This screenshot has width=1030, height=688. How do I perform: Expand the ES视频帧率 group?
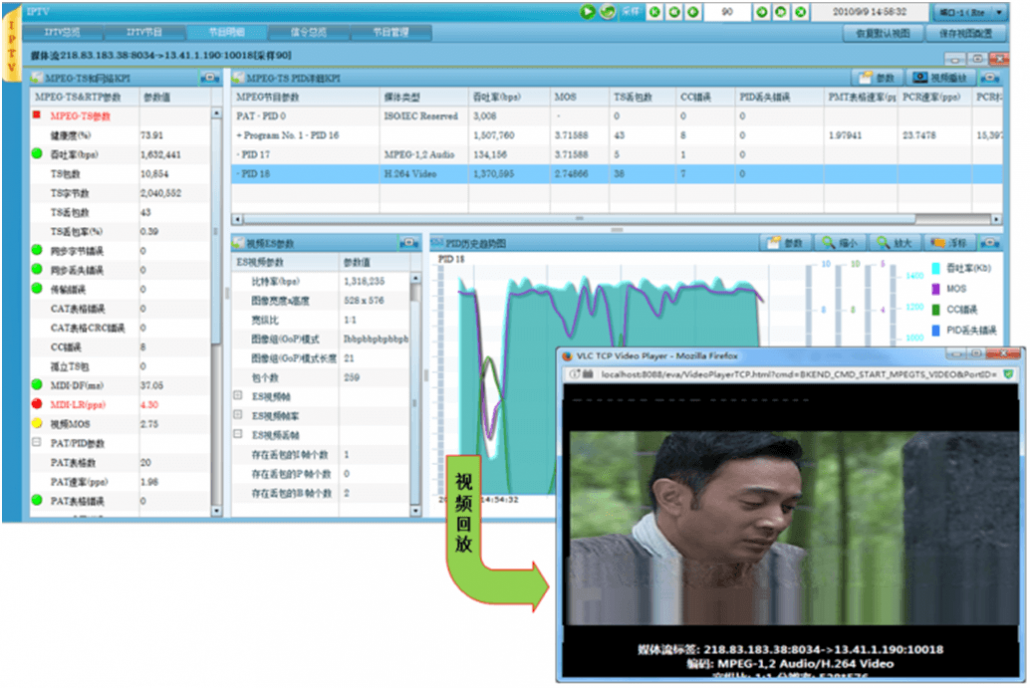(x=238, y=415)
